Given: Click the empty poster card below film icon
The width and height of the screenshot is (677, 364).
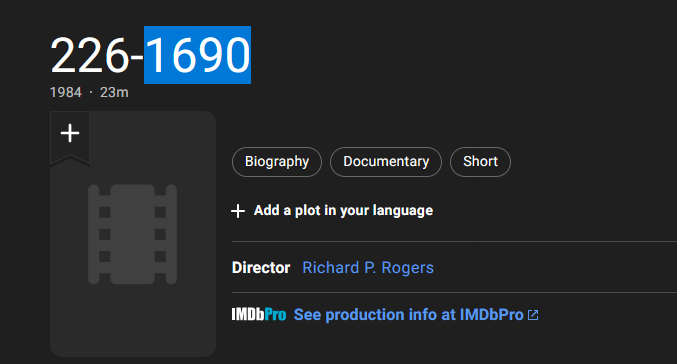Looking at the screenshot, I should pos(133,322).
